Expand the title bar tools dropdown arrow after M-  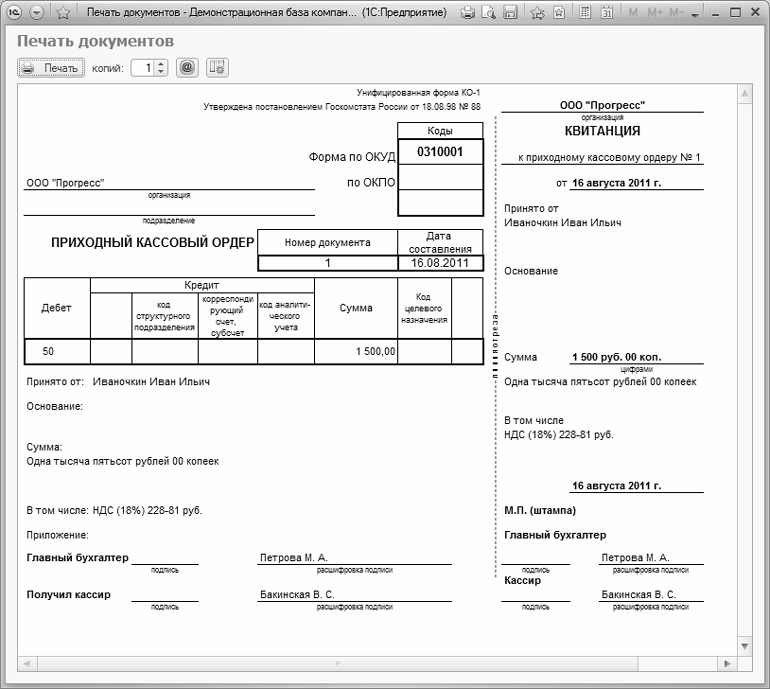(694, 14)
